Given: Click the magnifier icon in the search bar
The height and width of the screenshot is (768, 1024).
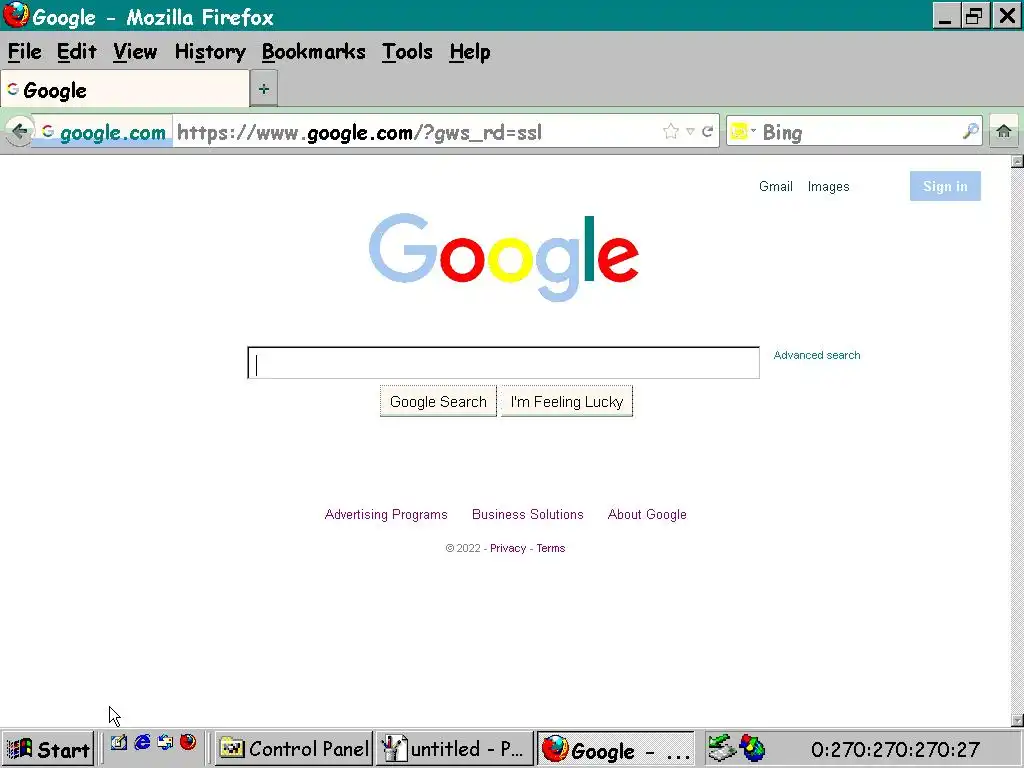Looking at the screenshot, I should [970, 131].
